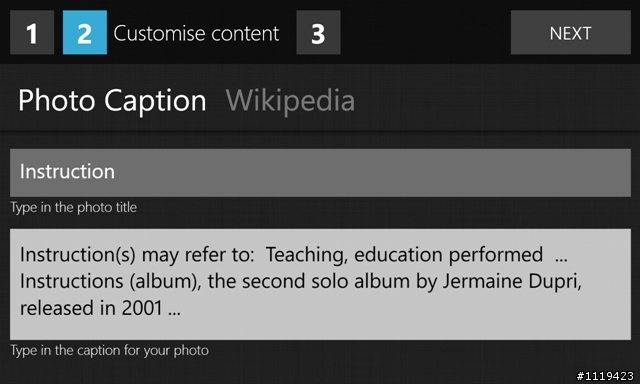Image resolution: width=640 pixels, height=384 pixels.
Task: Click "Instructions (album)" in the caption text
Action: (110, 281)
